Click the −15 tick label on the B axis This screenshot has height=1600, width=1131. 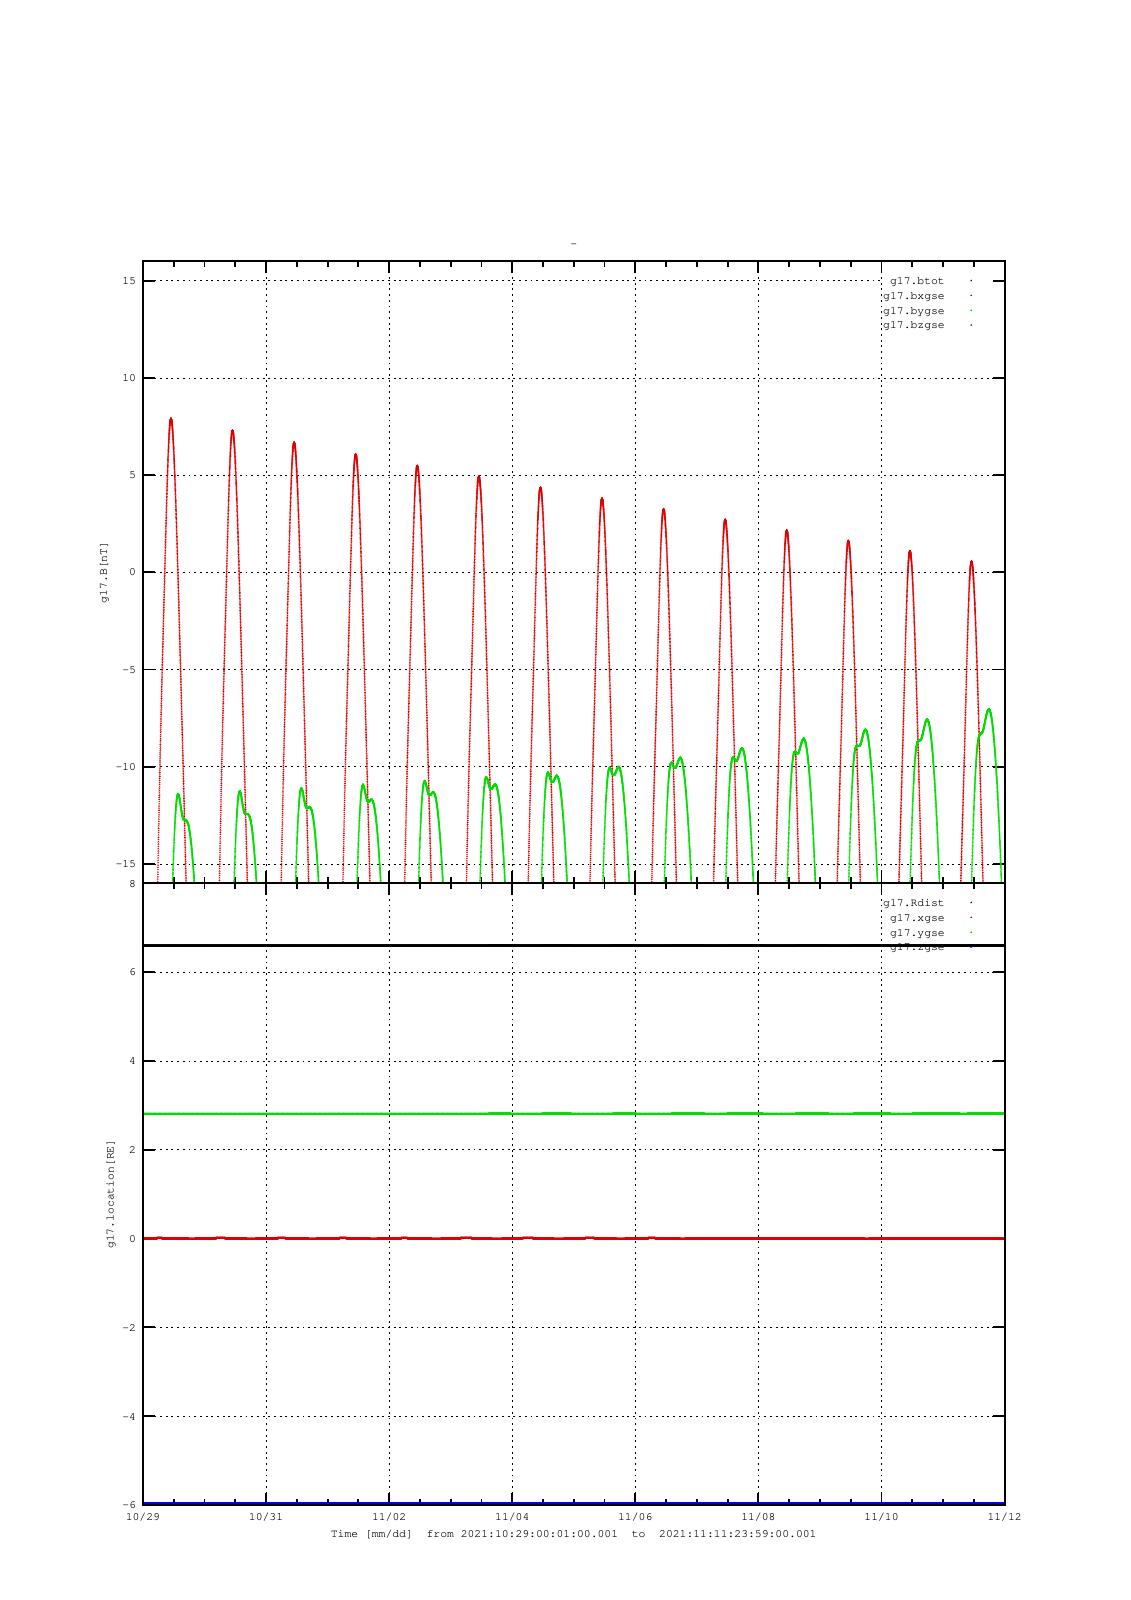[127, 864]
